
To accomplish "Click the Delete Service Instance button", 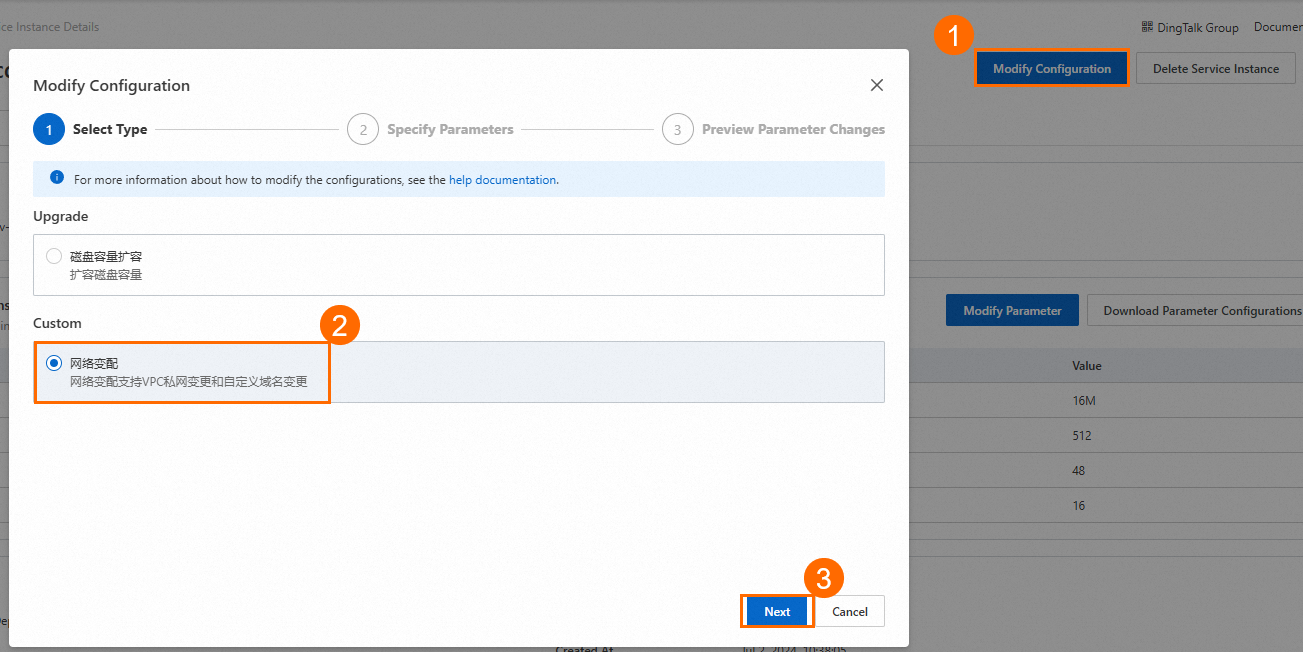I will click(x=1216, y=69).
